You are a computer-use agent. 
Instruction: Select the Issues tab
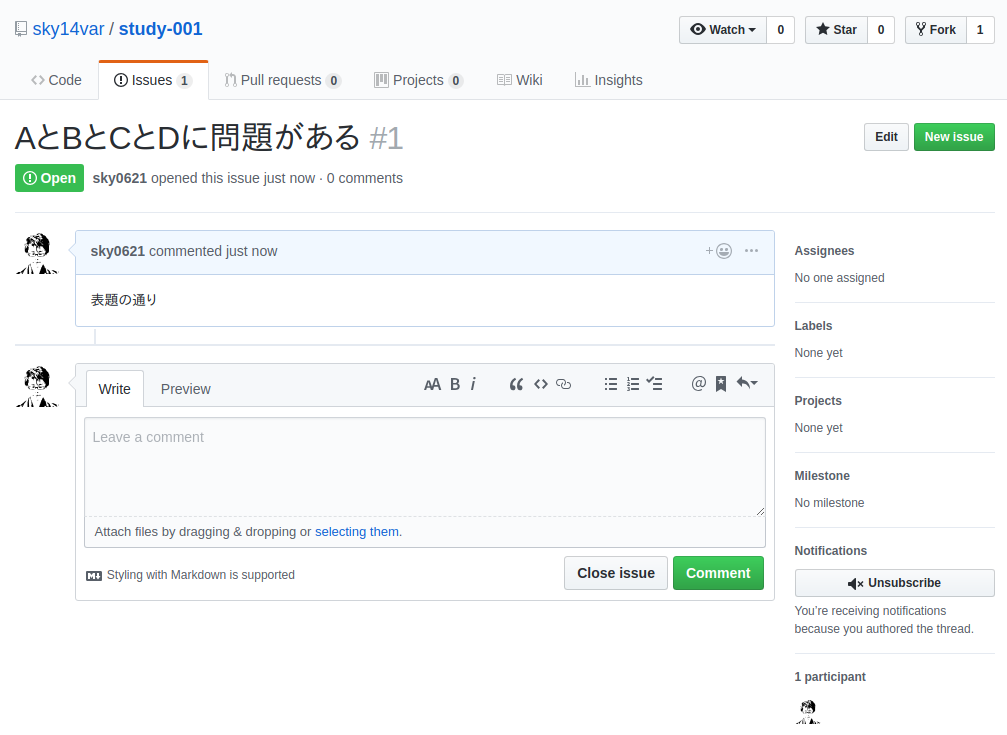(153, 80)
